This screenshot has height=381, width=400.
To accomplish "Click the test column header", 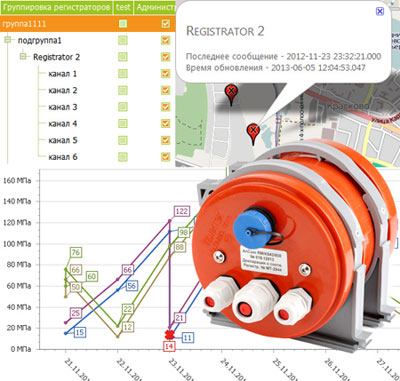I will pyautogui.click(x=123, y=7).
